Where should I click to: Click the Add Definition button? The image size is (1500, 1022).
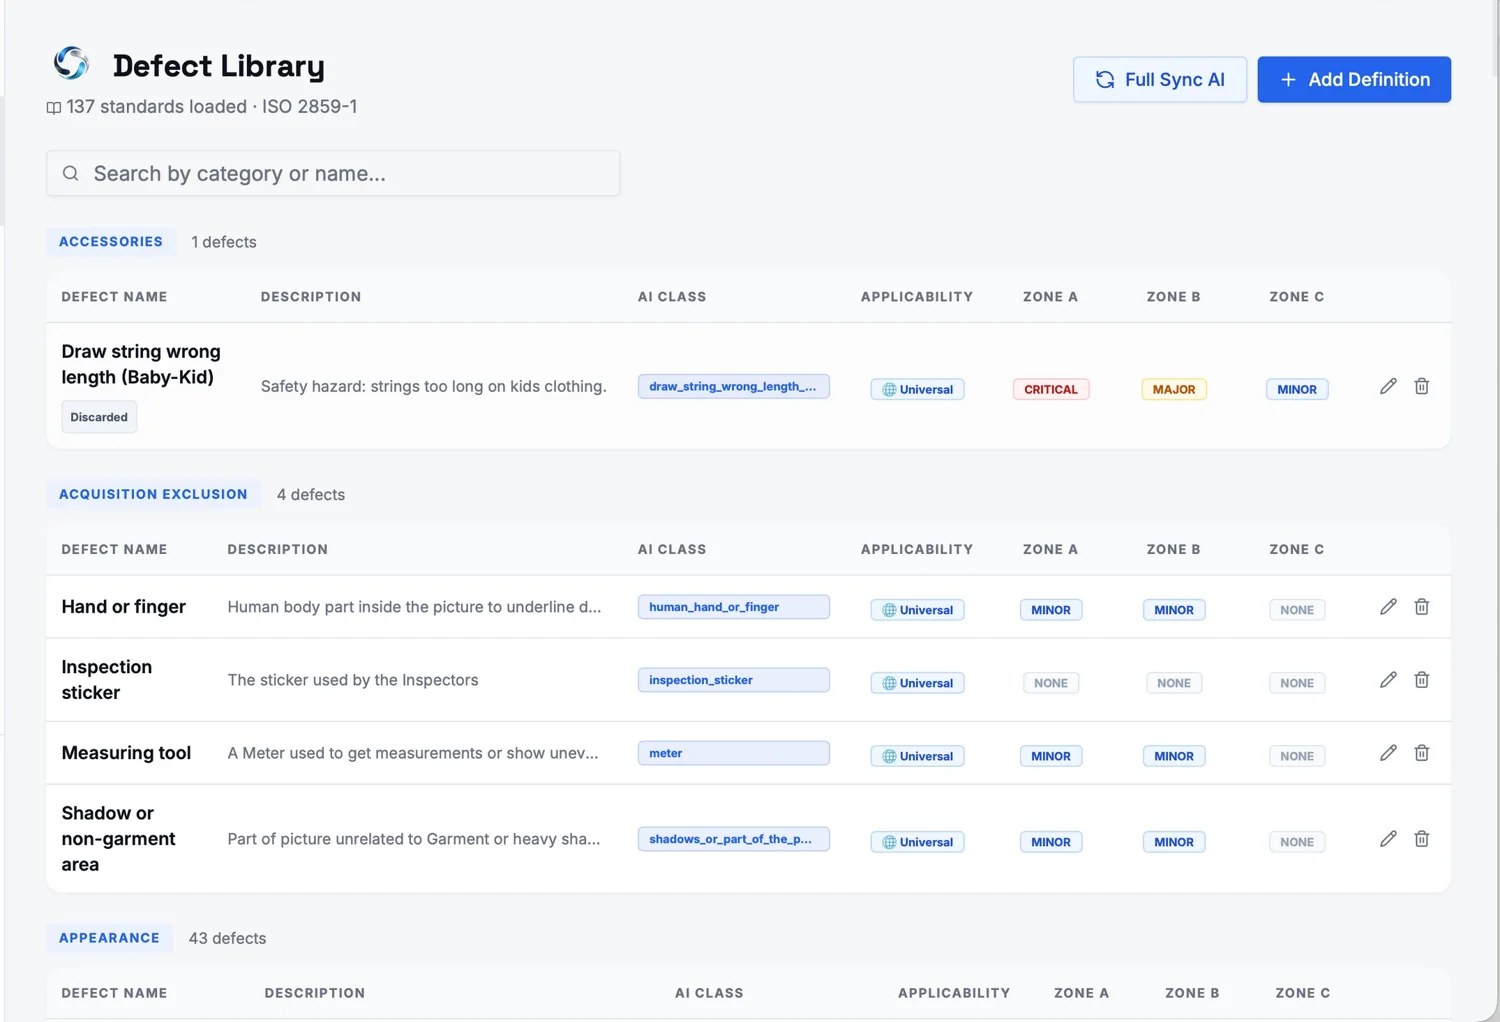1354,79
